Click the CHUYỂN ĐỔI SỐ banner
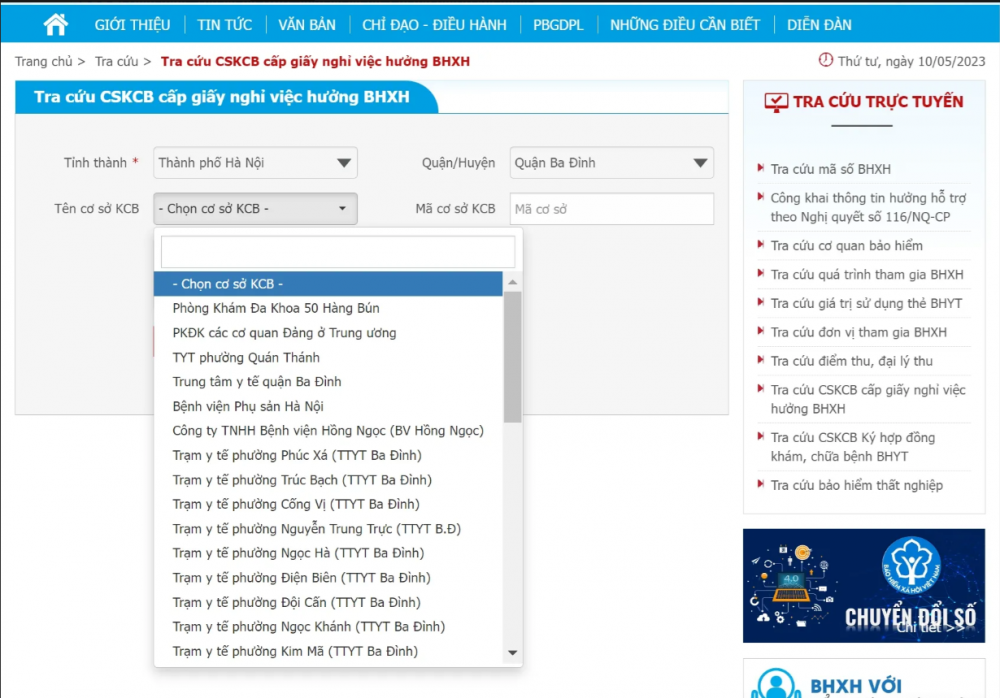 pyautogui.click(x=864, y=586)
